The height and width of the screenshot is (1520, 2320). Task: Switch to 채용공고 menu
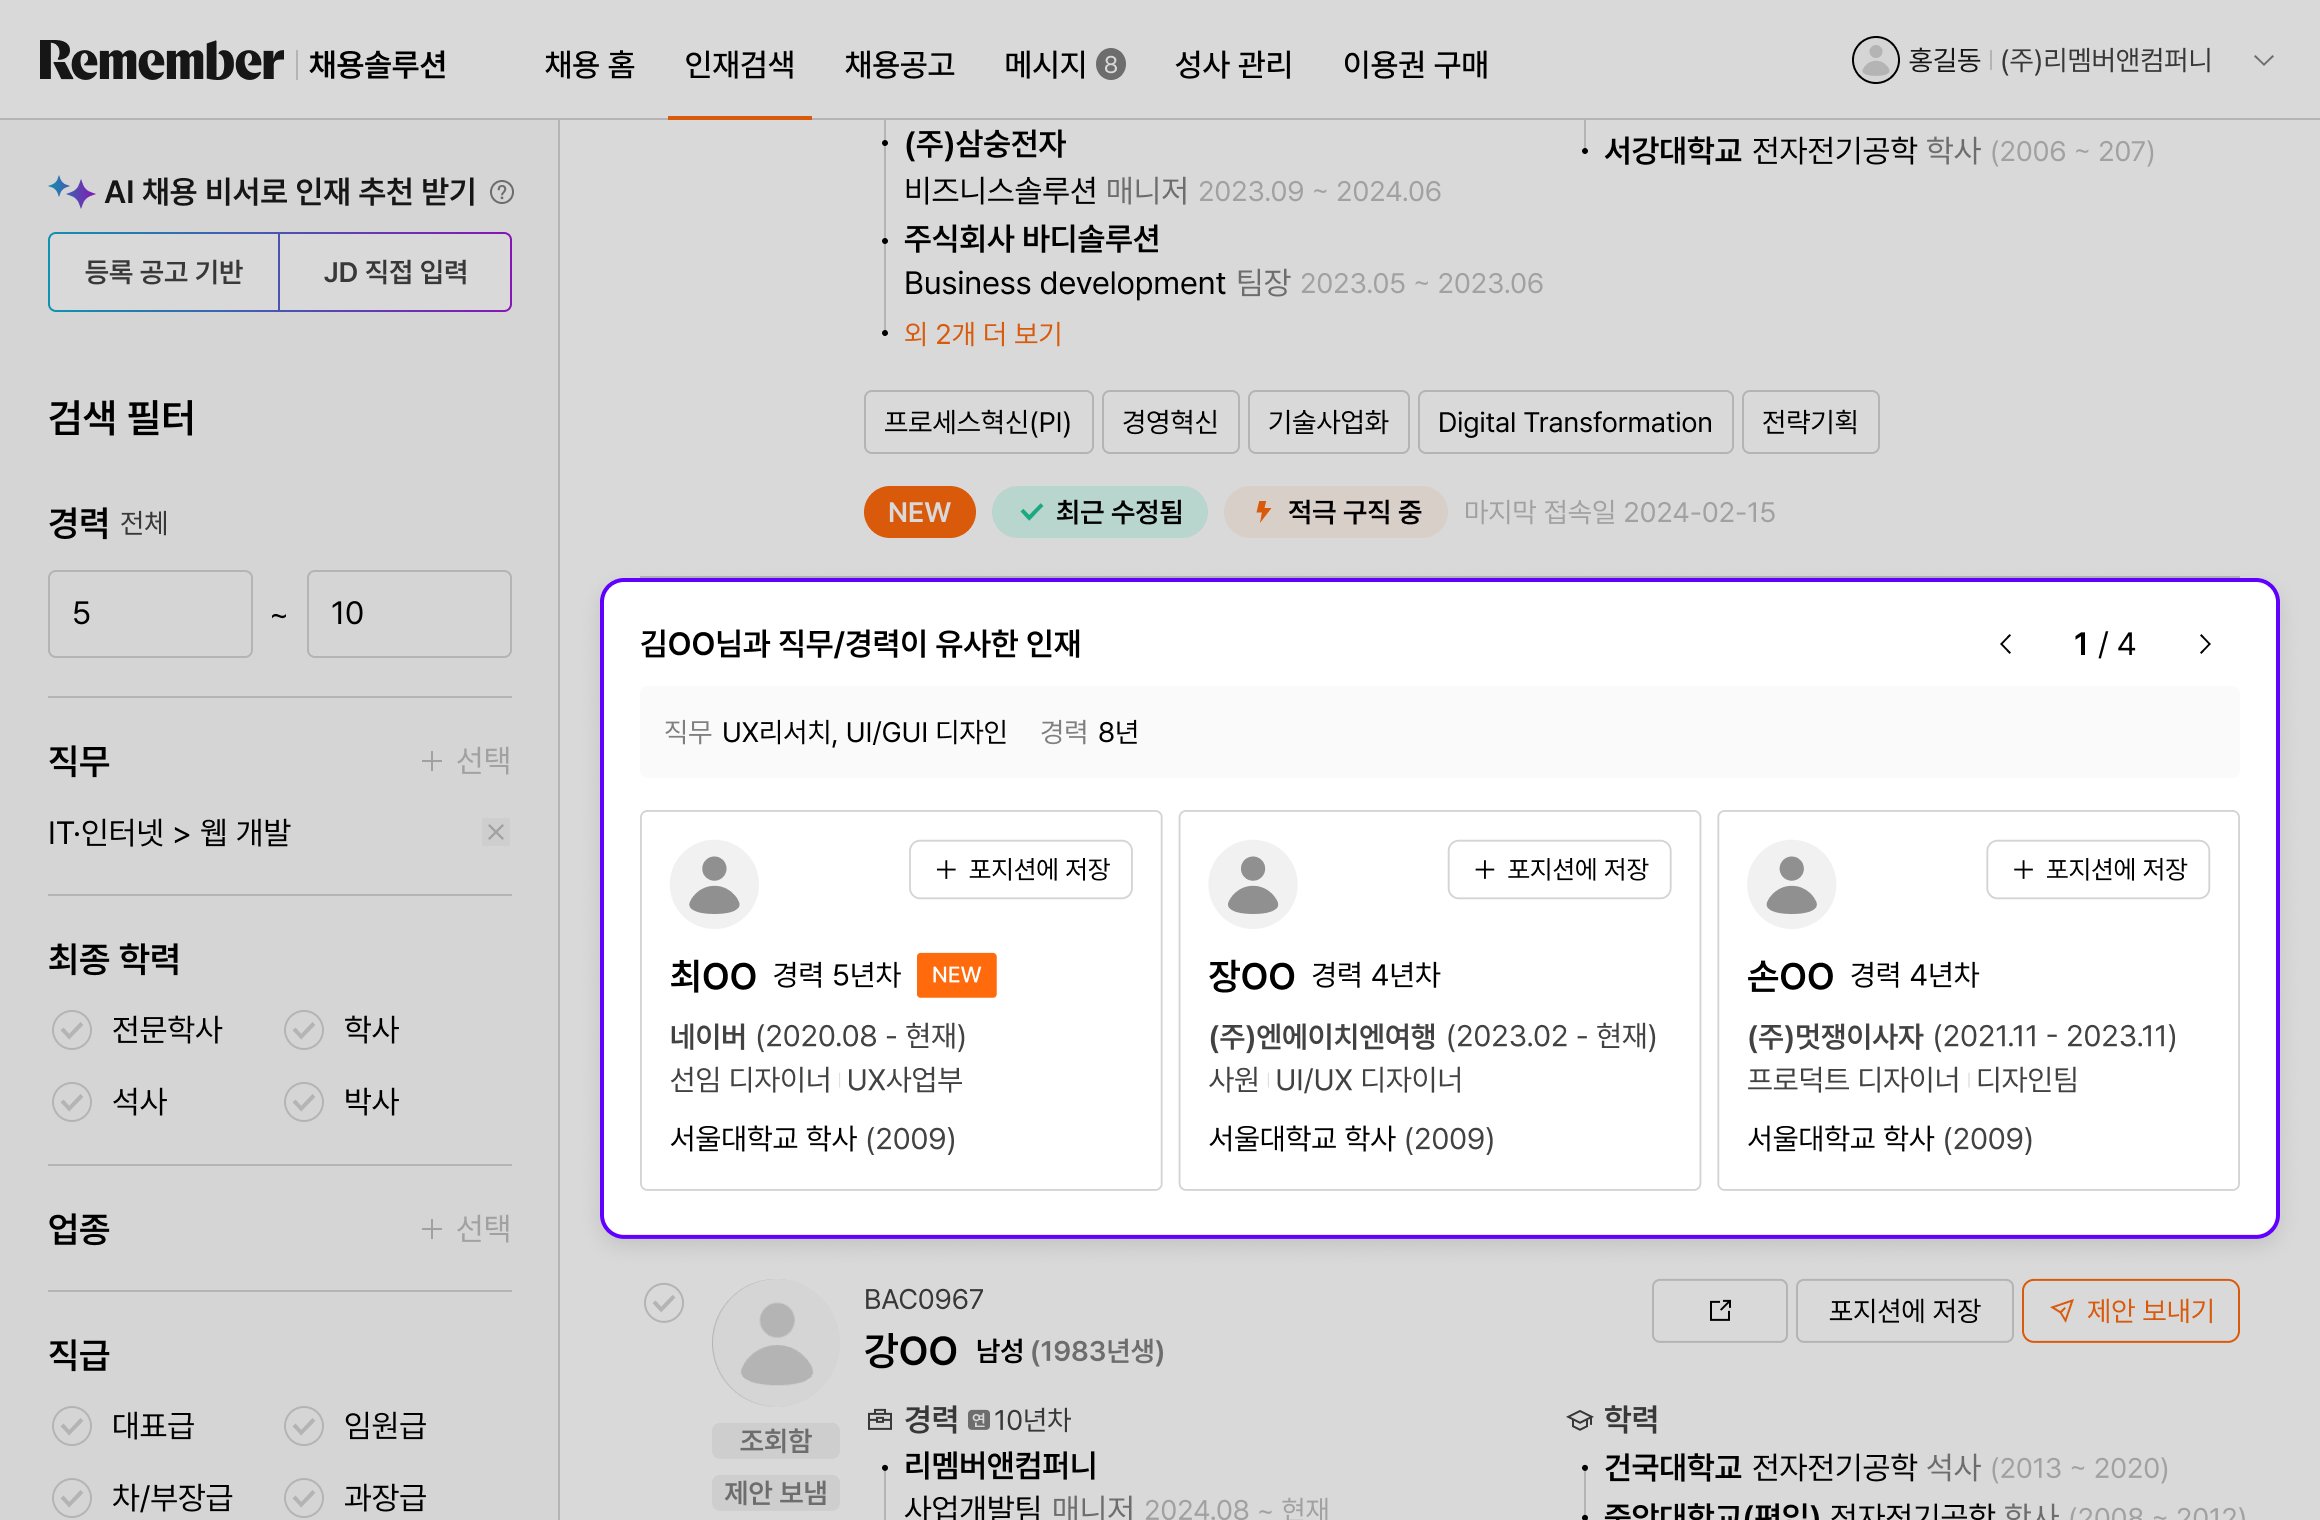tap(899, 64)
